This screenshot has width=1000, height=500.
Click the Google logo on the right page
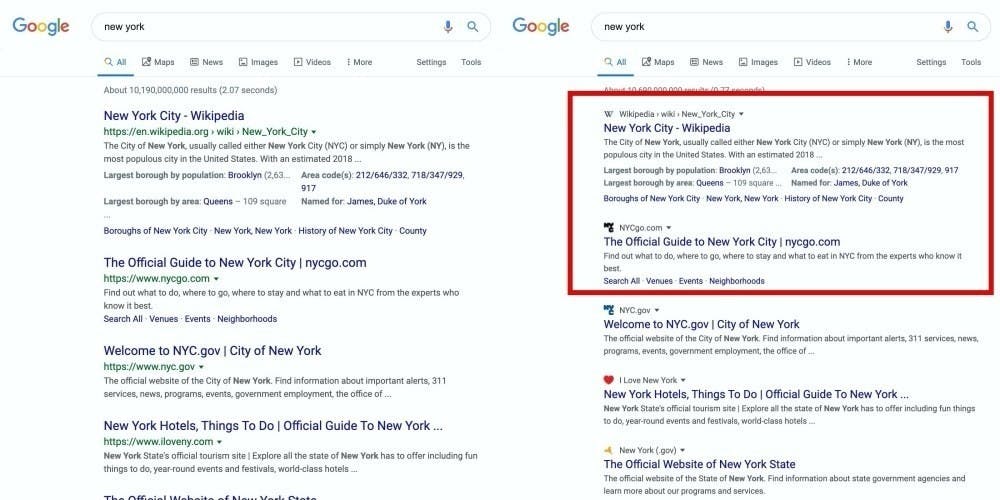(541, 27)
